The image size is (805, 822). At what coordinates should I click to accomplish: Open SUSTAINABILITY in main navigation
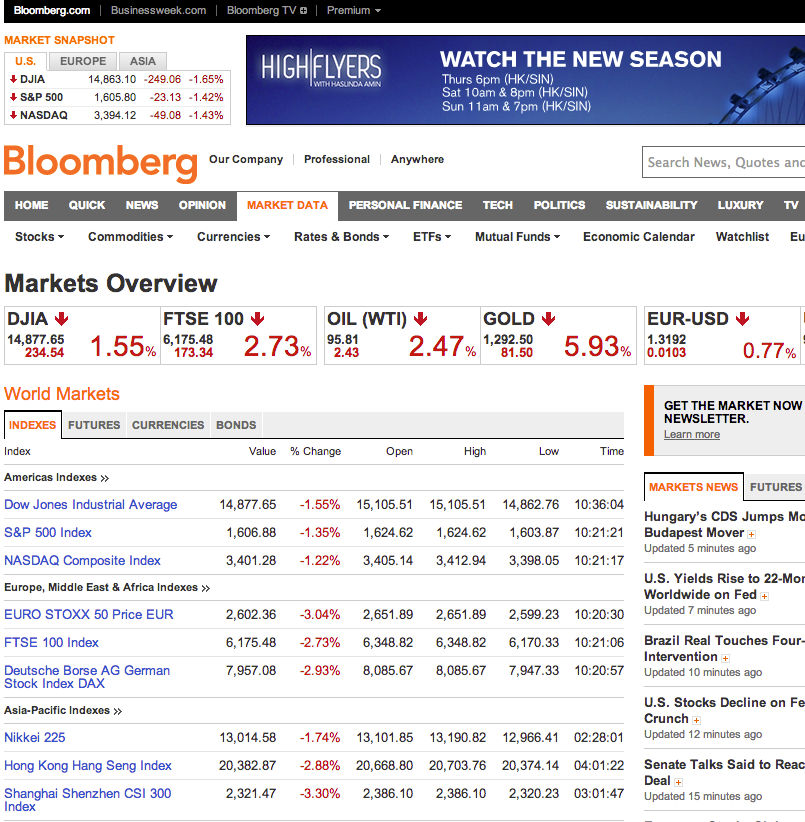coord(651,206)
